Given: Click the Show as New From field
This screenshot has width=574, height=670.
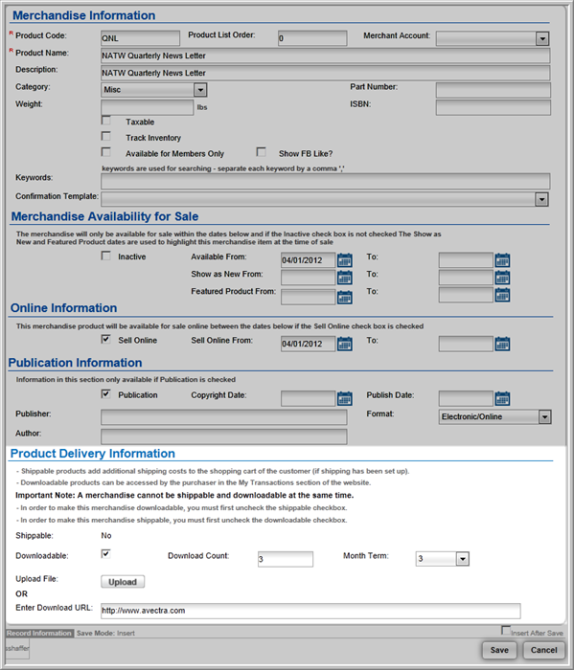Looking at the screenshot, I should (308, 277).
